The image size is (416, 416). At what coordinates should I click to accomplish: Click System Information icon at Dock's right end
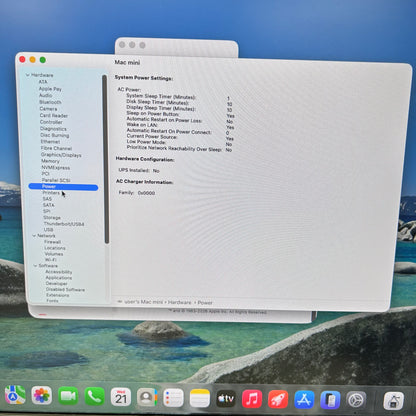tap(394, 401)
